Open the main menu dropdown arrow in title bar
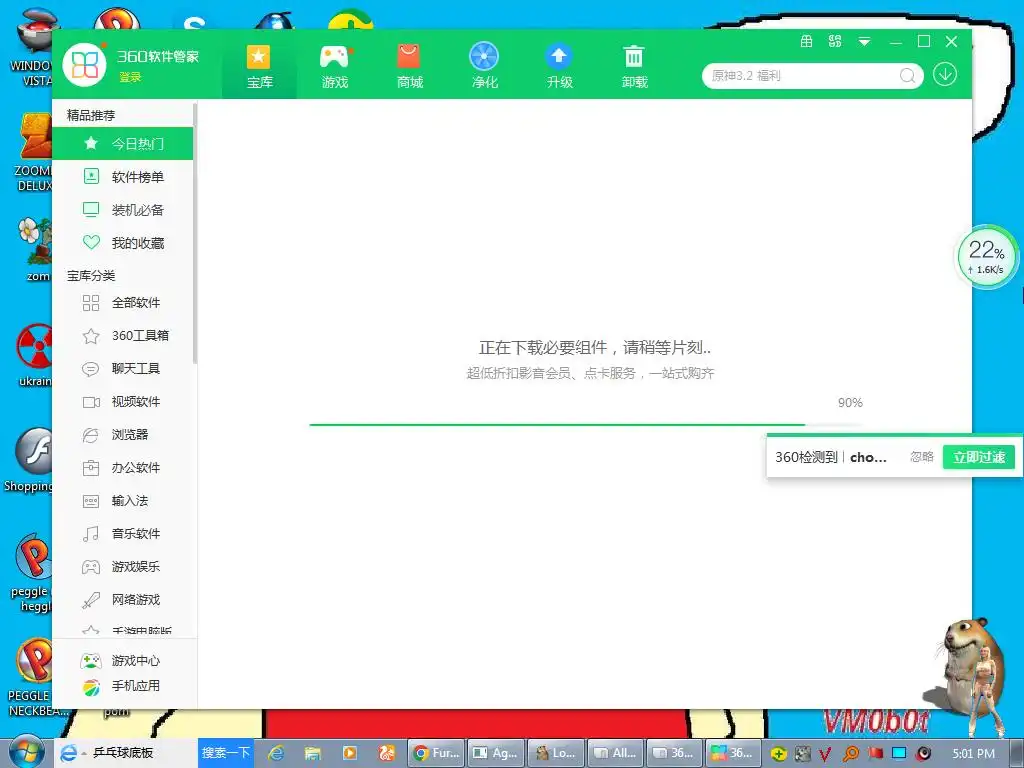 [x=864, y=42]
